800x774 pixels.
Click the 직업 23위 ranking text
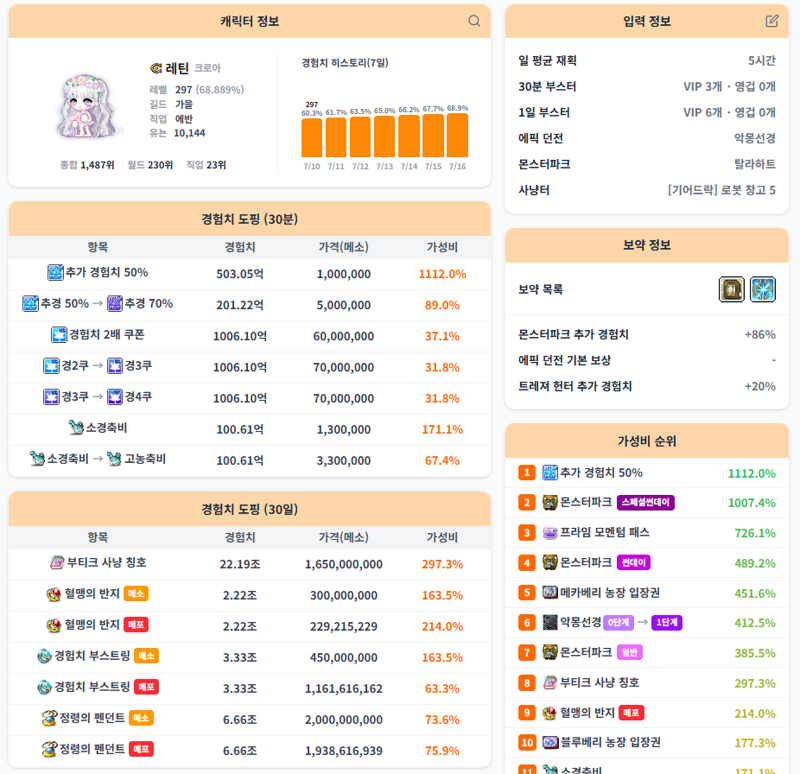[206, 165]
